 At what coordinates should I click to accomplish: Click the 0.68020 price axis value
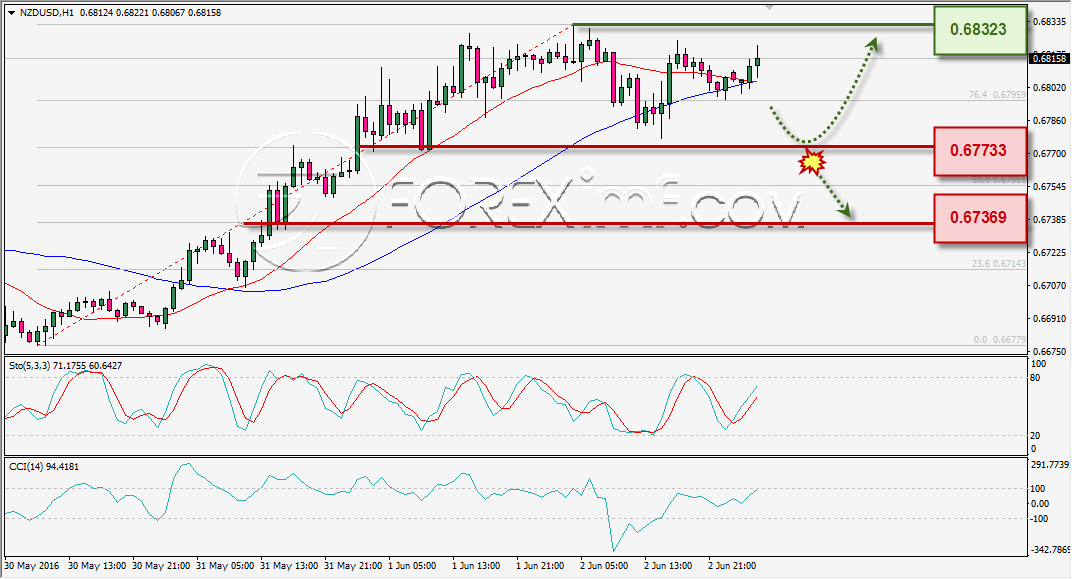click(1049, 87)
